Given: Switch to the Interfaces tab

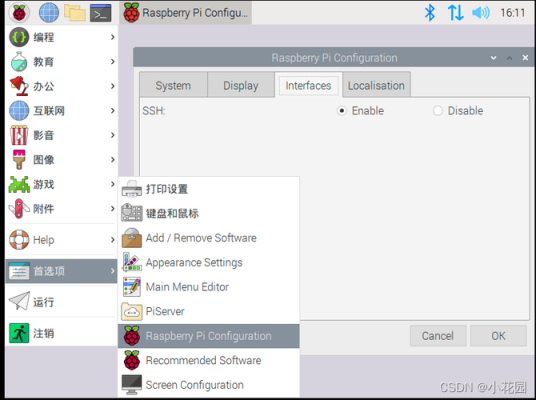Looking at the screenshot, I should [x=308, y=85].
